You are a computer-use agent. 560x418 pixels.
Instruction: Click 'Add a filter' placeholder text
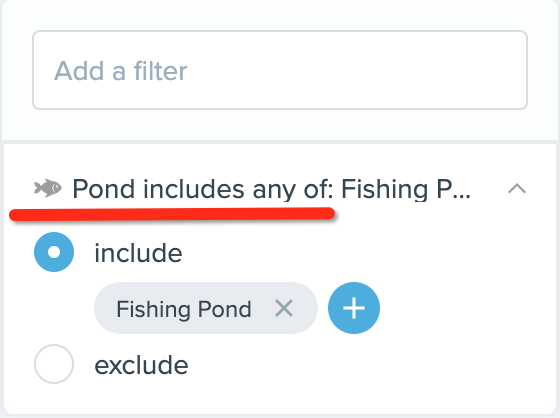(120, 70)
